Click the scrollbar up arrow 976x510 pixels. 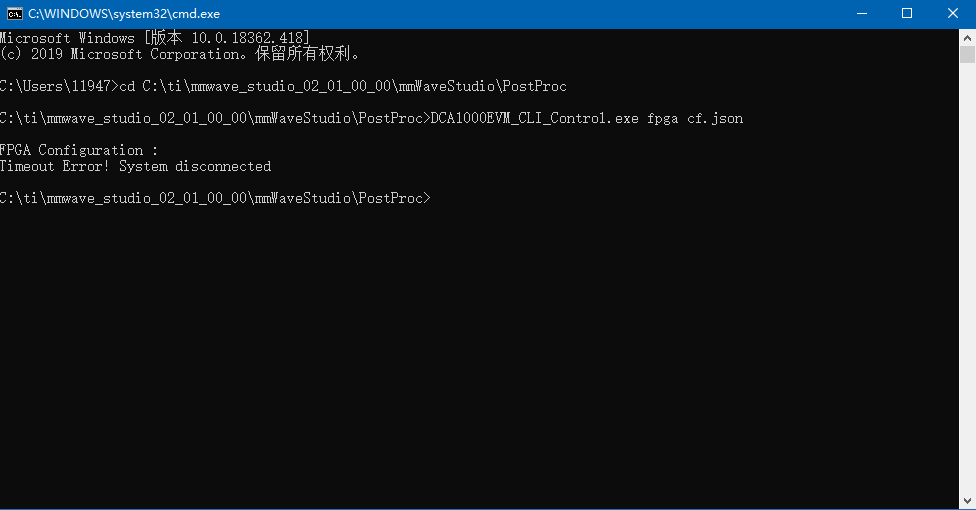click(967, 37)
